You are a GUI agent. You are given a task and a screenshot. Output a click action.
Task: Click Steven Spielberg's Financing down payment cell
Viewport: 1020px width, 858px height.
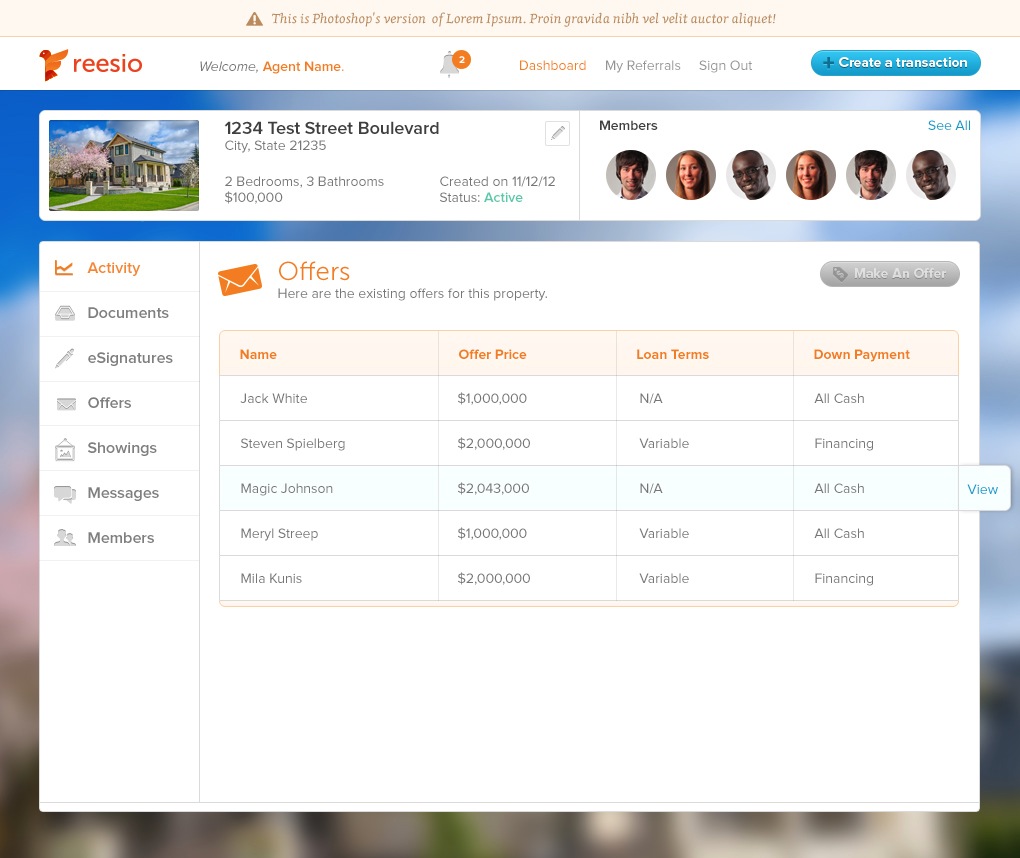coord(844,444)
